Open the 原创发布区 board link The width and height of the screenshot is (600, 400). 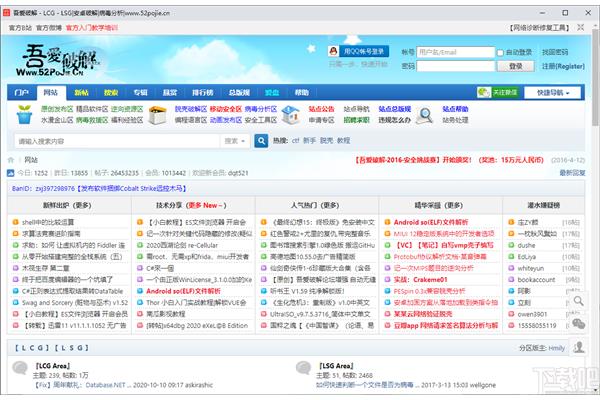(57, 109)
